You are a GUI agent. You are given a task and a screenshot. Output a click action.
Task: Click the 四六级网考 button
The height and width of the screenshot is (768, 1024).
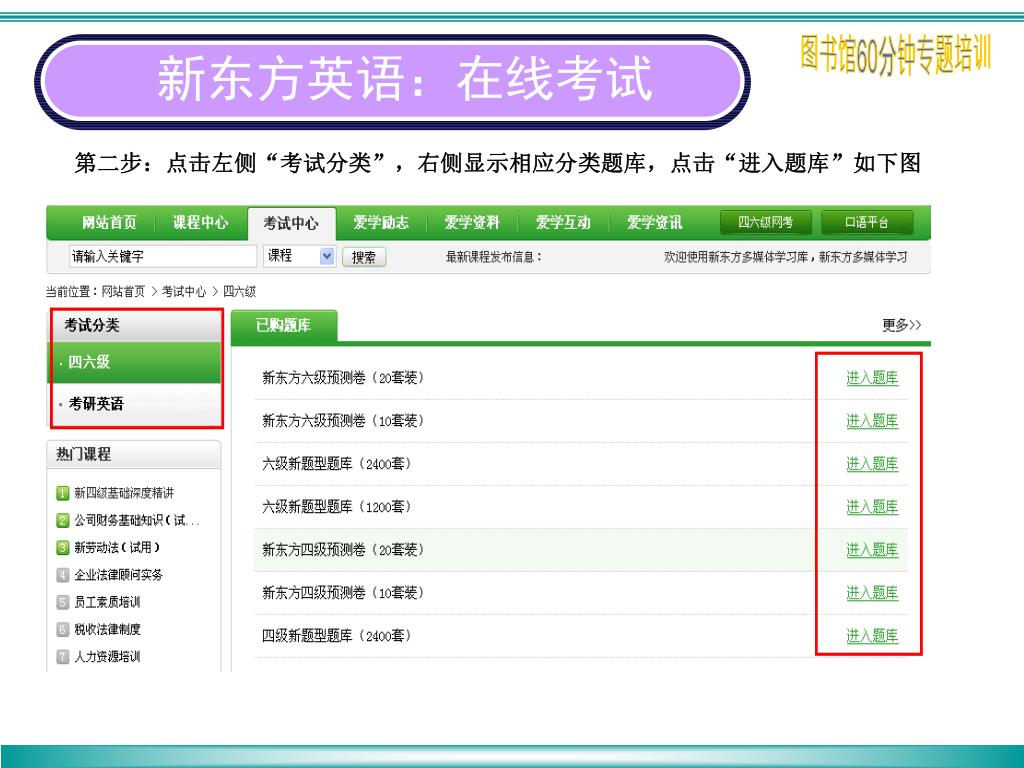[x=765, y=223]
